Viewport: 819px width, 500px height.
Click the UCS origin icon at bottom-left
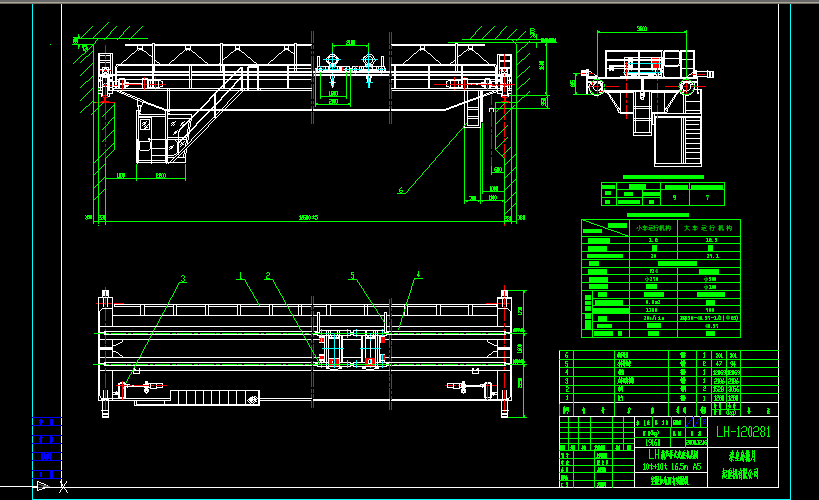tap(42, 486)
